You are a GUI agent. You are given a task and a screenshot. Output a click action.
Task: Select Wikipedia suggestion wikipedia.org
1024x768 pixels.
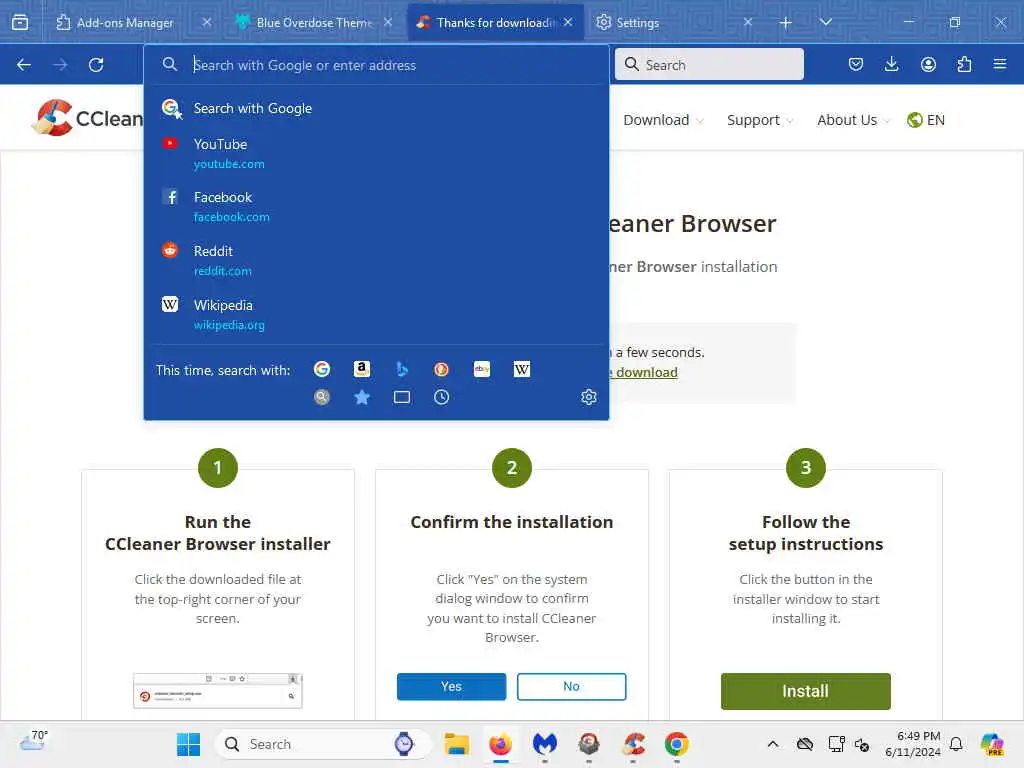(x=376, y=315)
